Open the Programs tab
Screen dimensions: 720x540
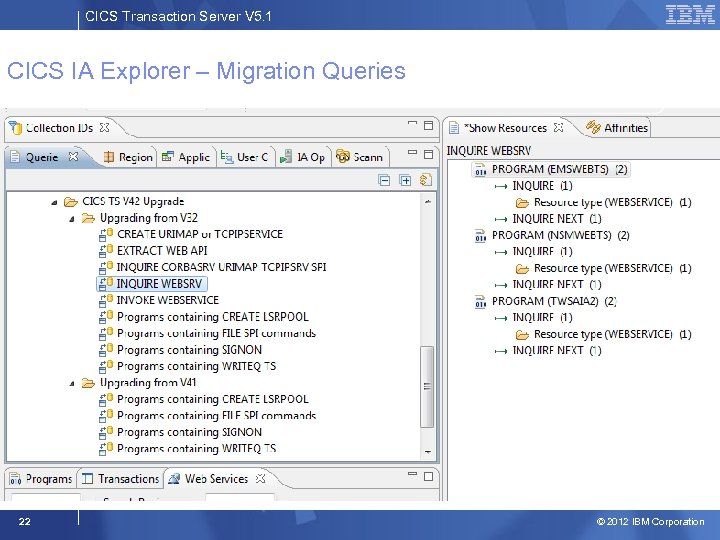[41, 479]
